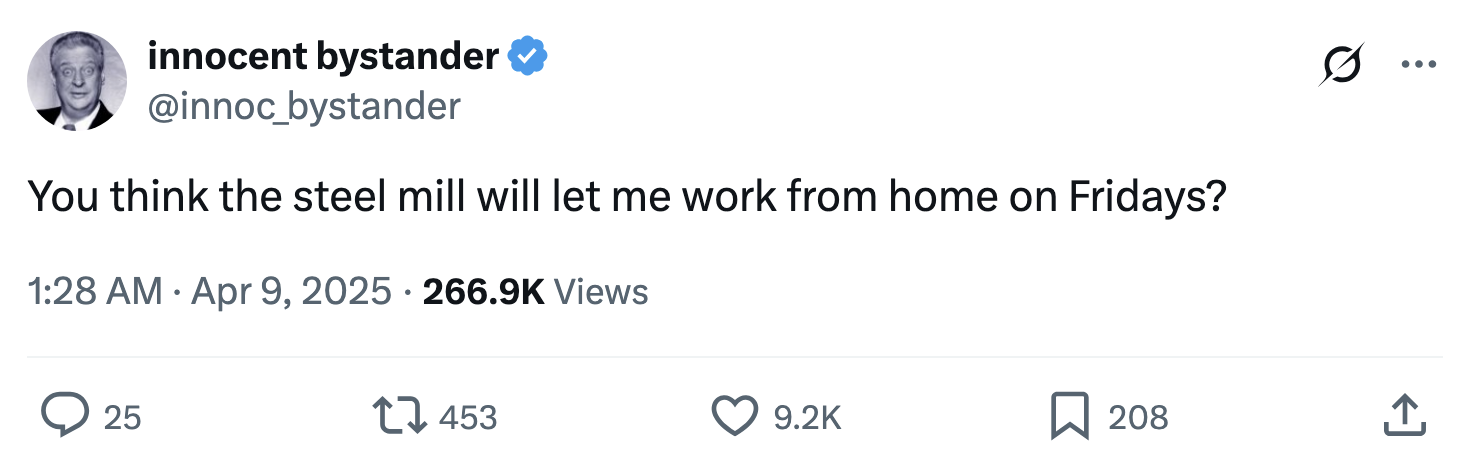Click the 1:28 AM timestamp

click(94, 292)
